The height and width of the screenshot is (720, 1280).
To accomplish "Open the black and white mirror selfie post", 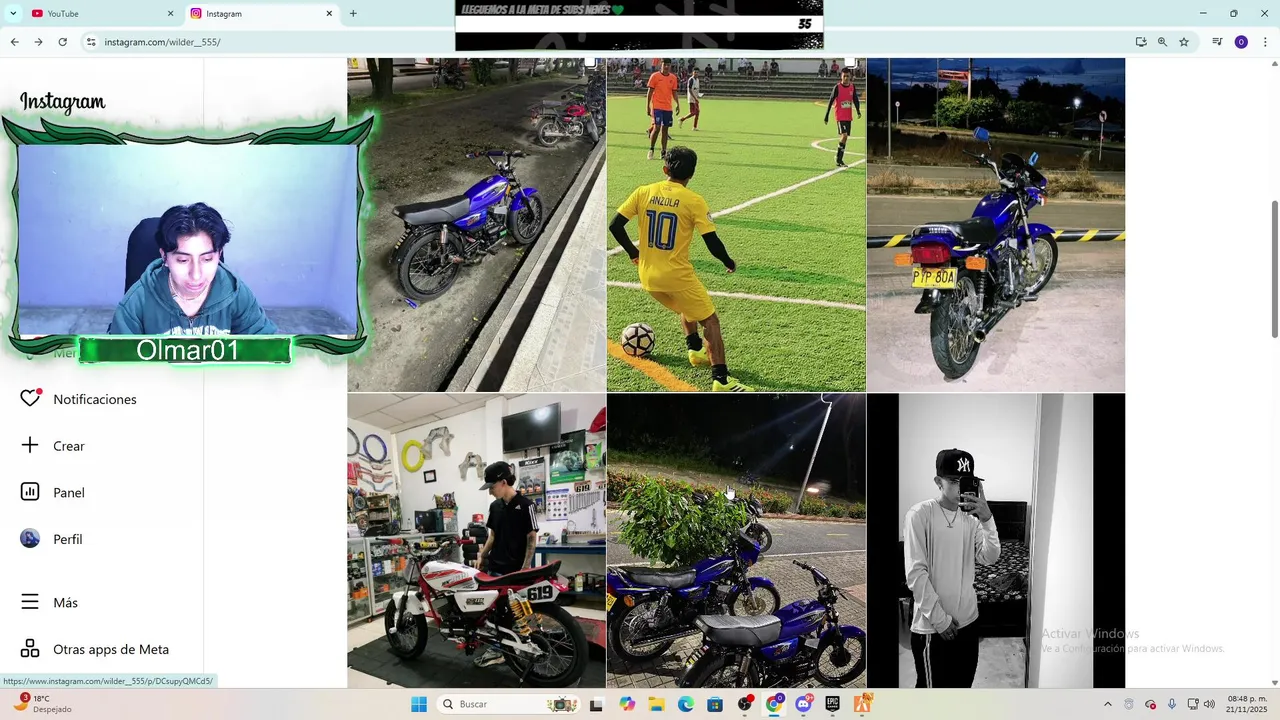I will (996, 540).
